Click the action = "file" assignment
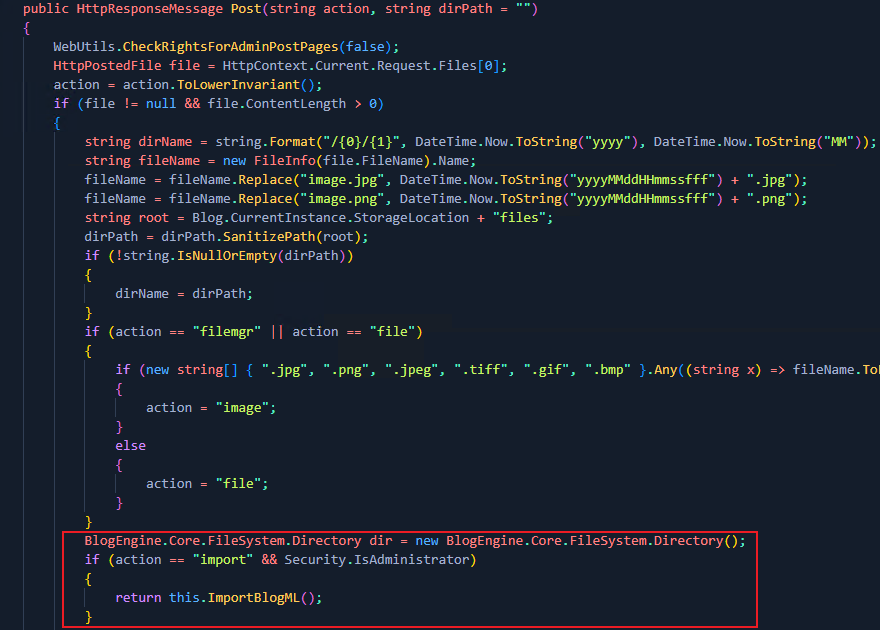The height and width of the screenshot is (630, 880). coord(207,484)
